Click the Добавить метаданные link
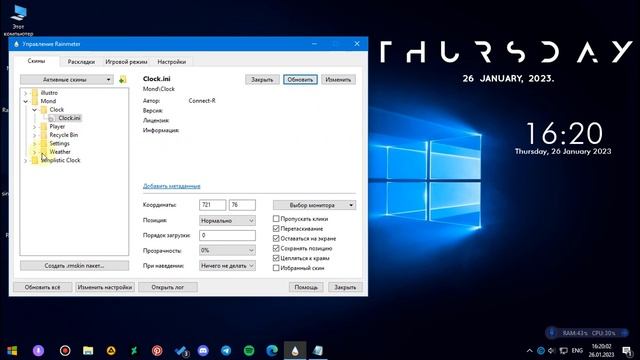 pos(171,186)
